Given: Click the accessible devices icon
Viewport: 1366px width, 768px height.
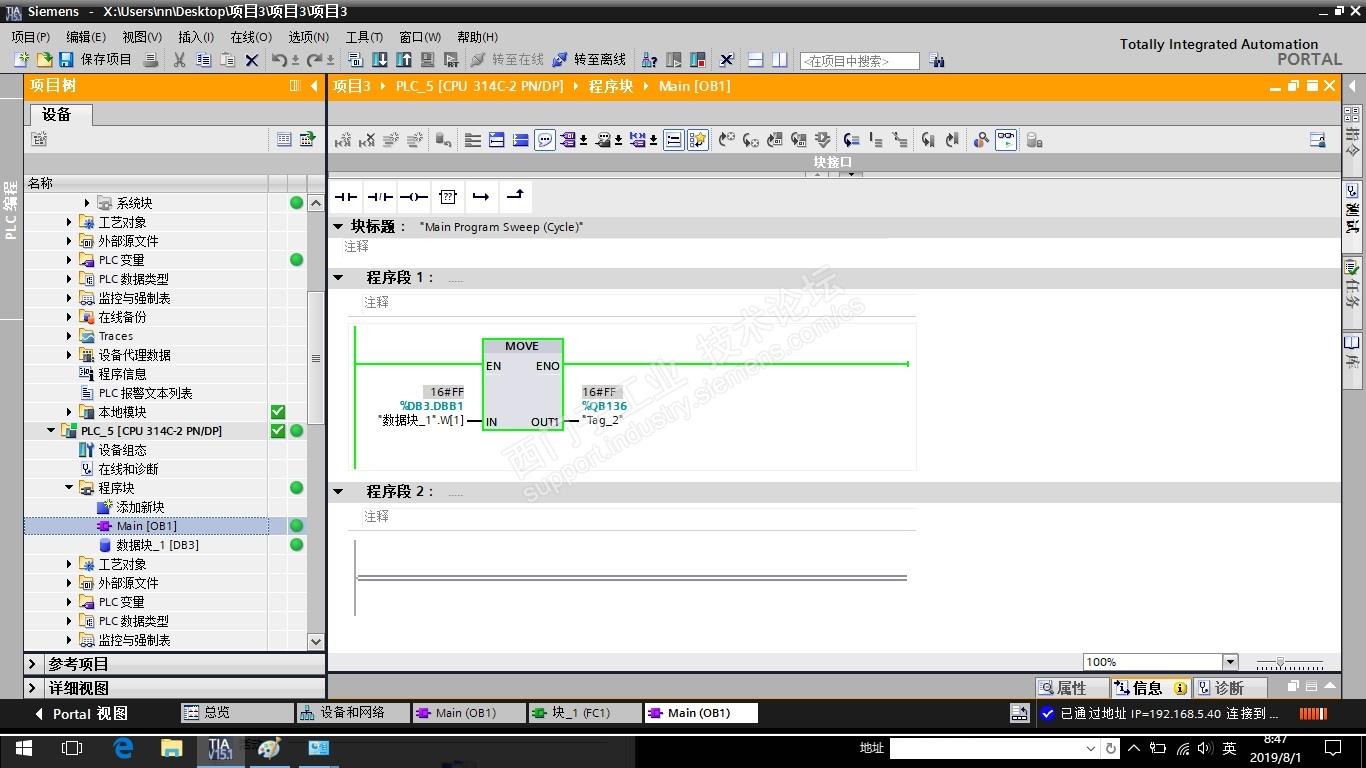Looking at the screenshot, I should pyautogui.click(x=650, y=60).
